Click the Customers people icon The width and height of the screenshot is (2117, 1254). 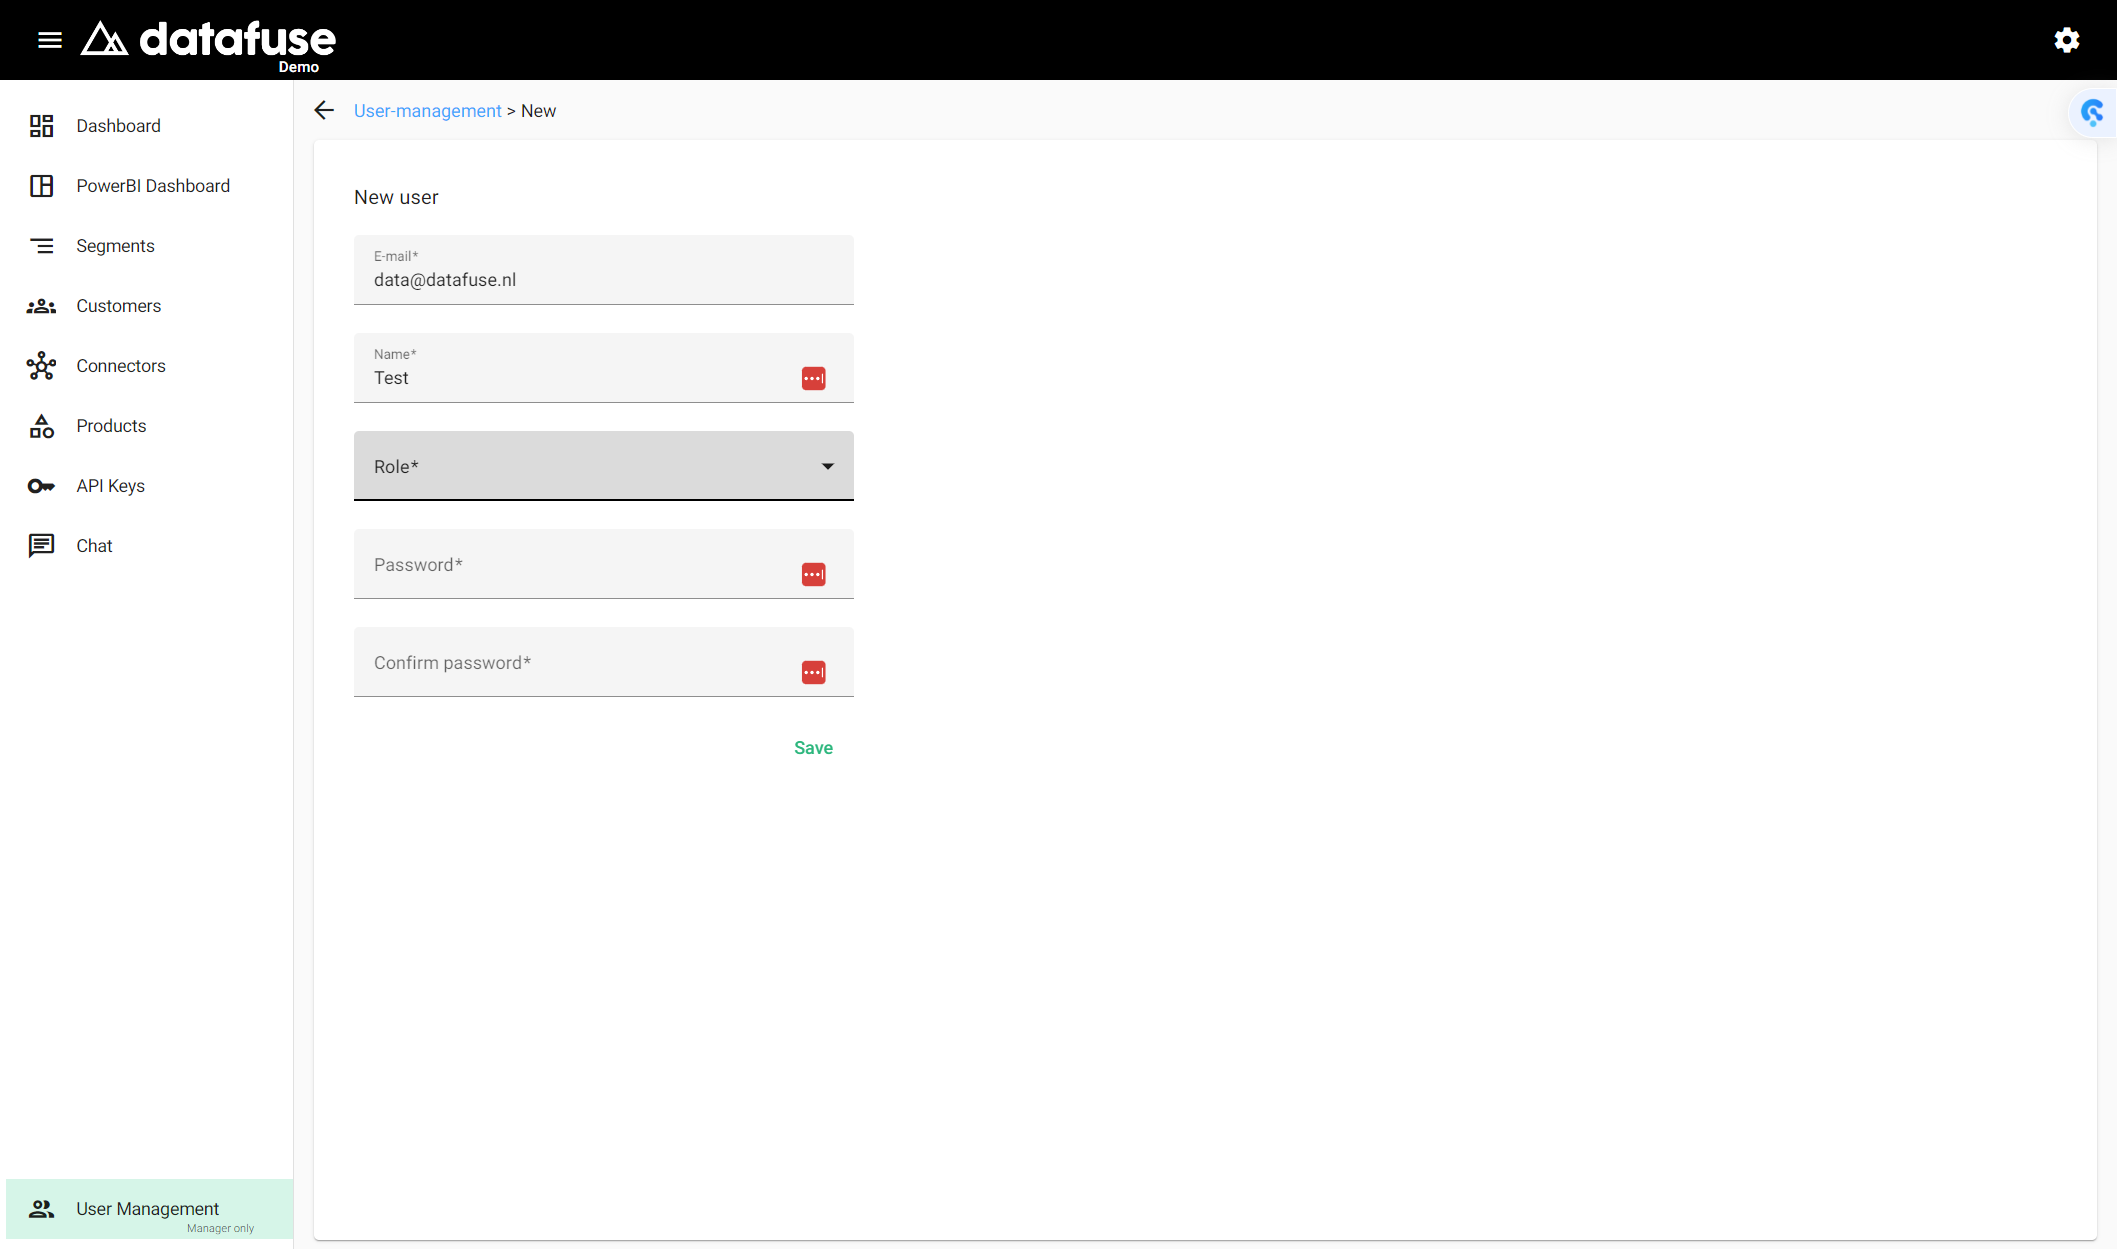tap(41, 306)
